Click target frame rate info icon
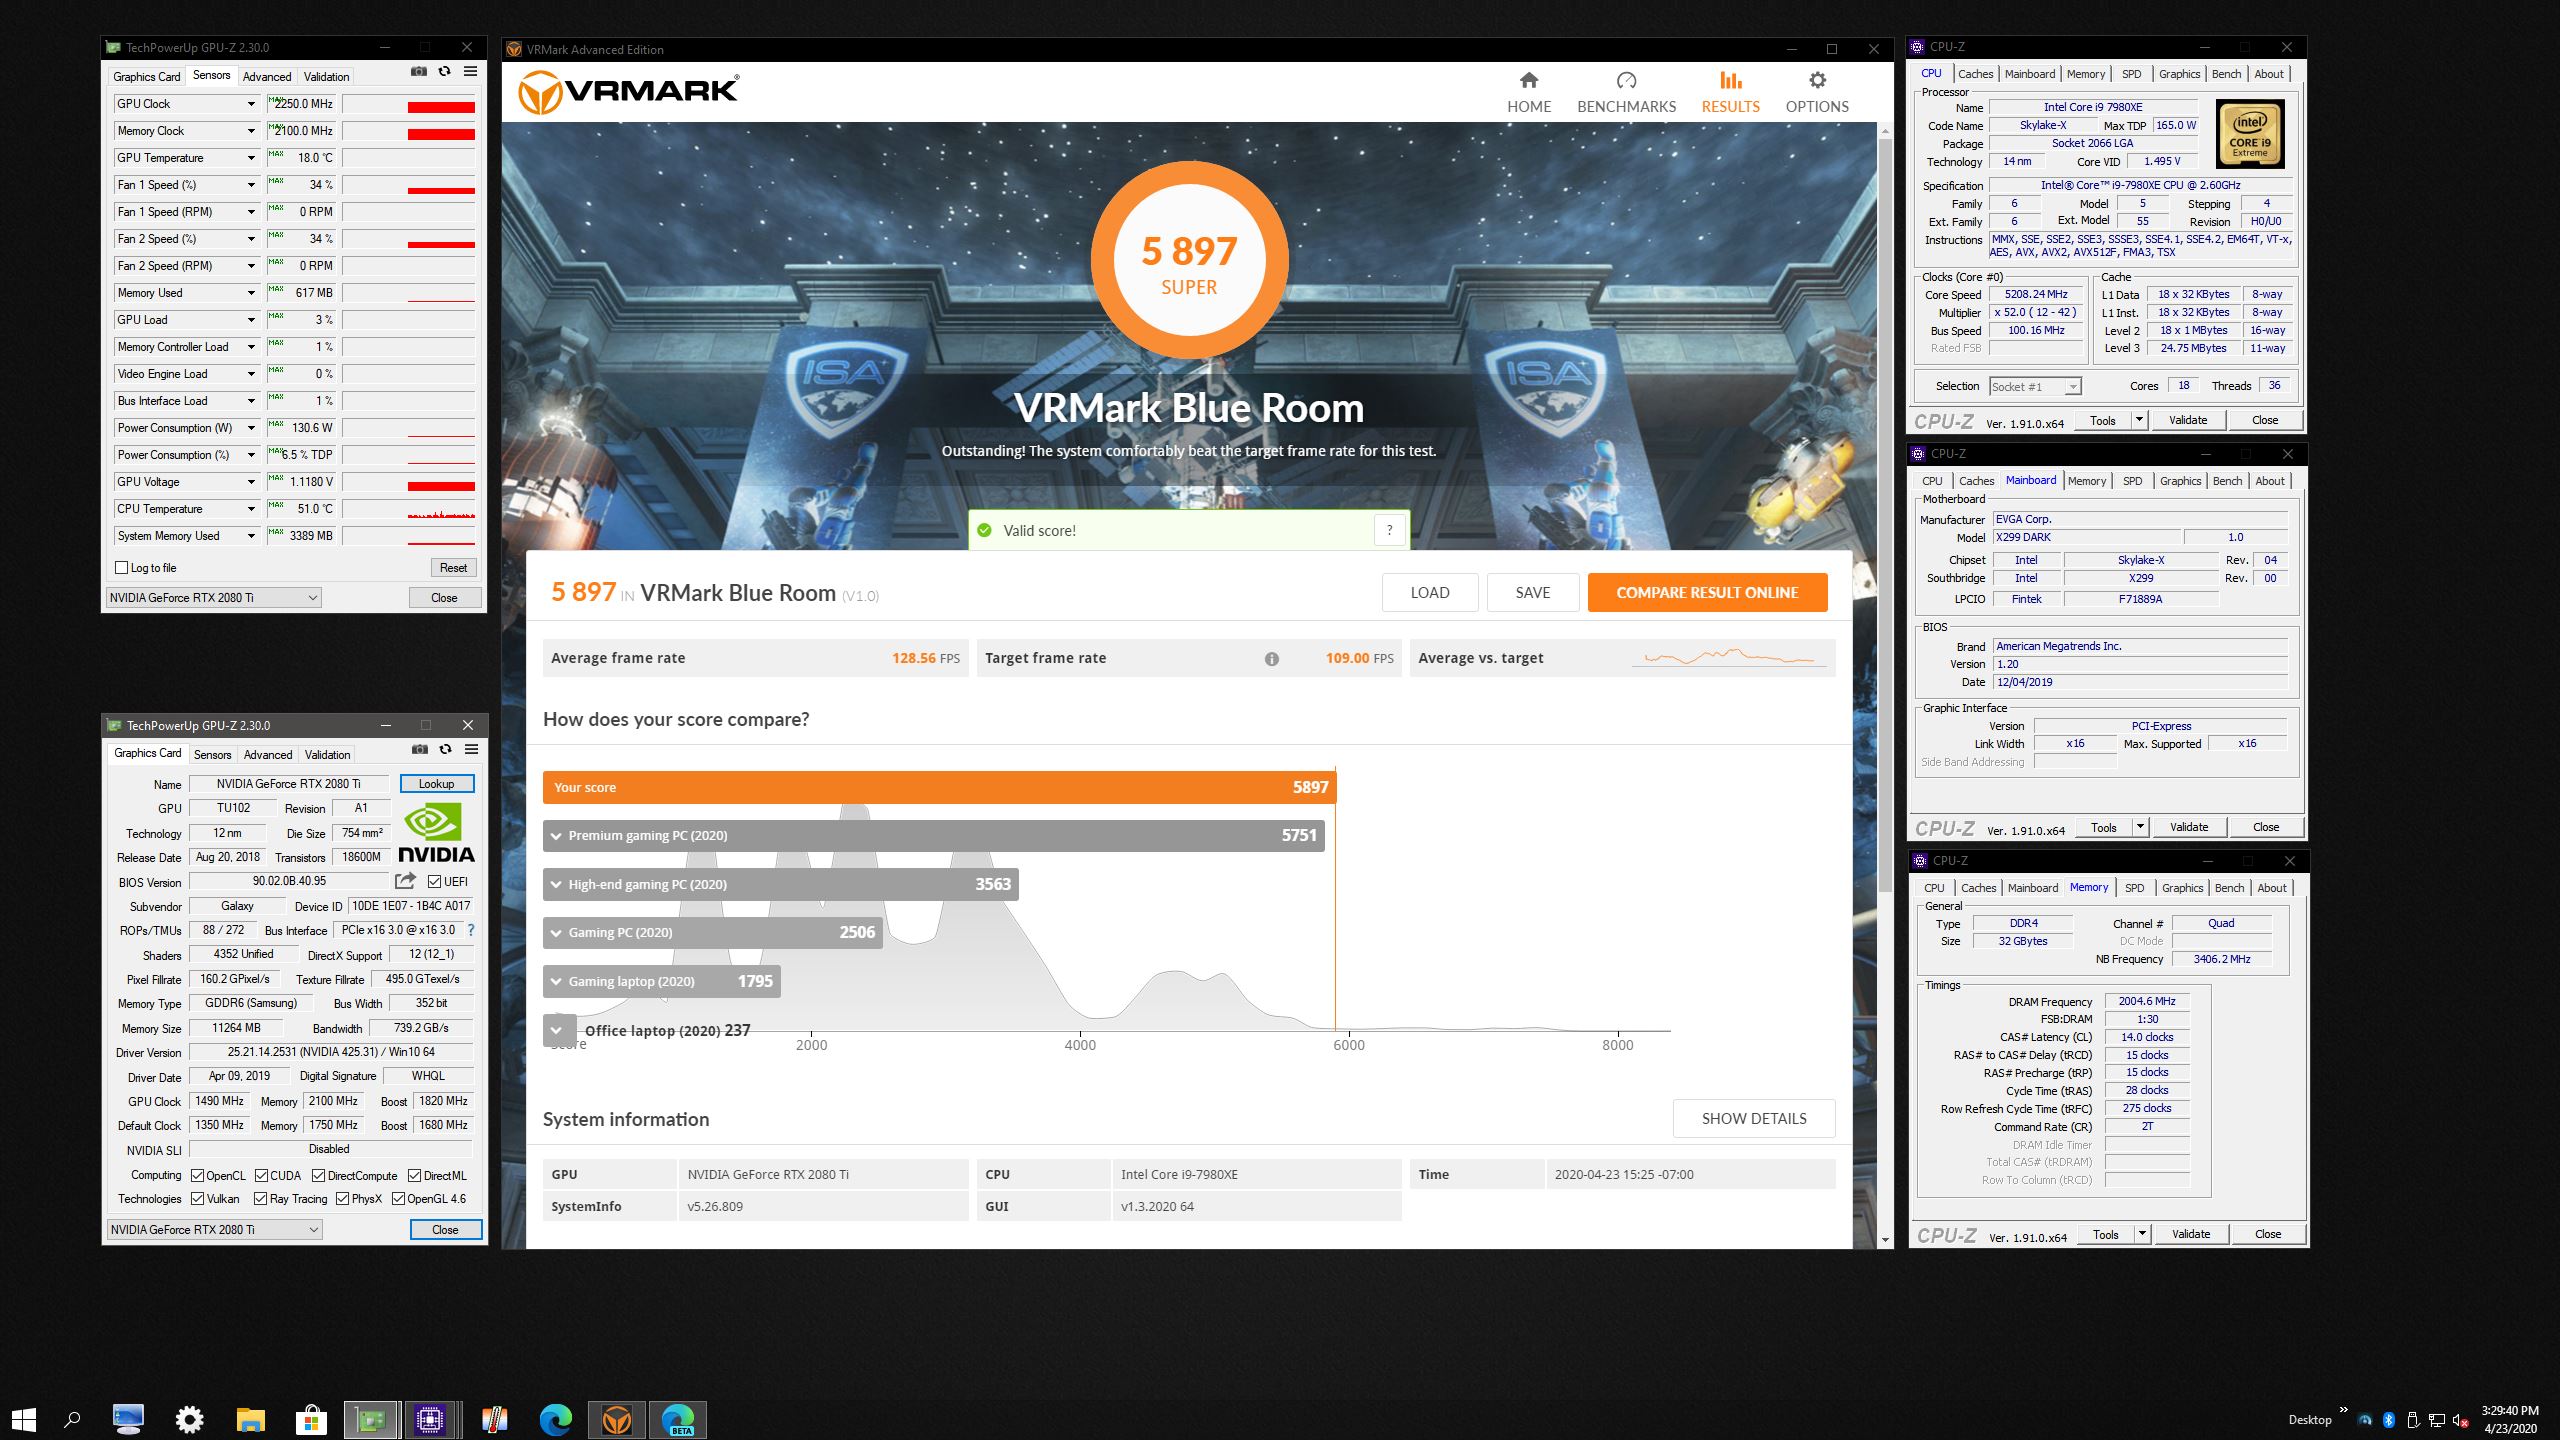Viewport: 2560px width, 1440px height. pyautogui.click(x=1271, y=659)
